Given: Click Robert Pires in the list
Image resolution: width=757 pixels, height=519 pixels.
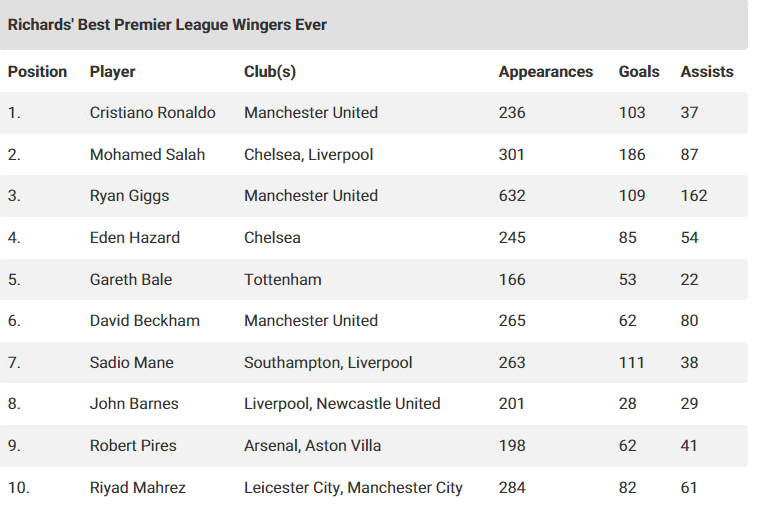Looking at the screenshot, I should [133, 446].
